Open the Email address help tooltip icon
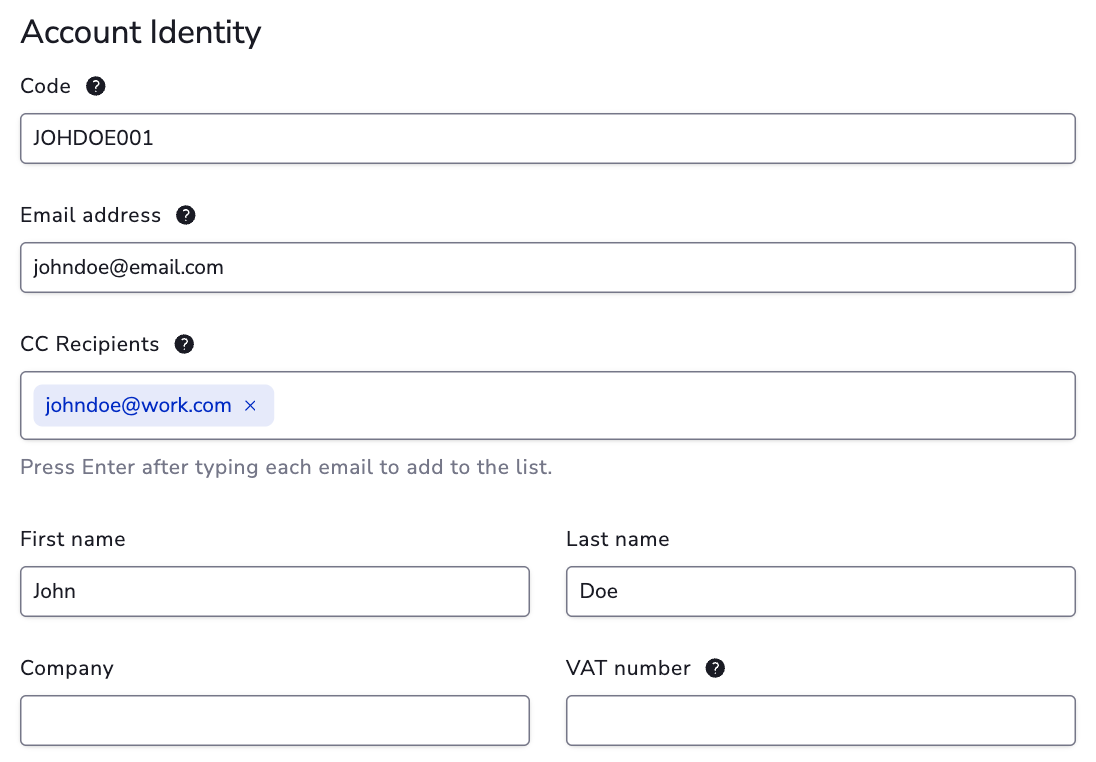This screenshot has width=1096, height=762. 185,215
